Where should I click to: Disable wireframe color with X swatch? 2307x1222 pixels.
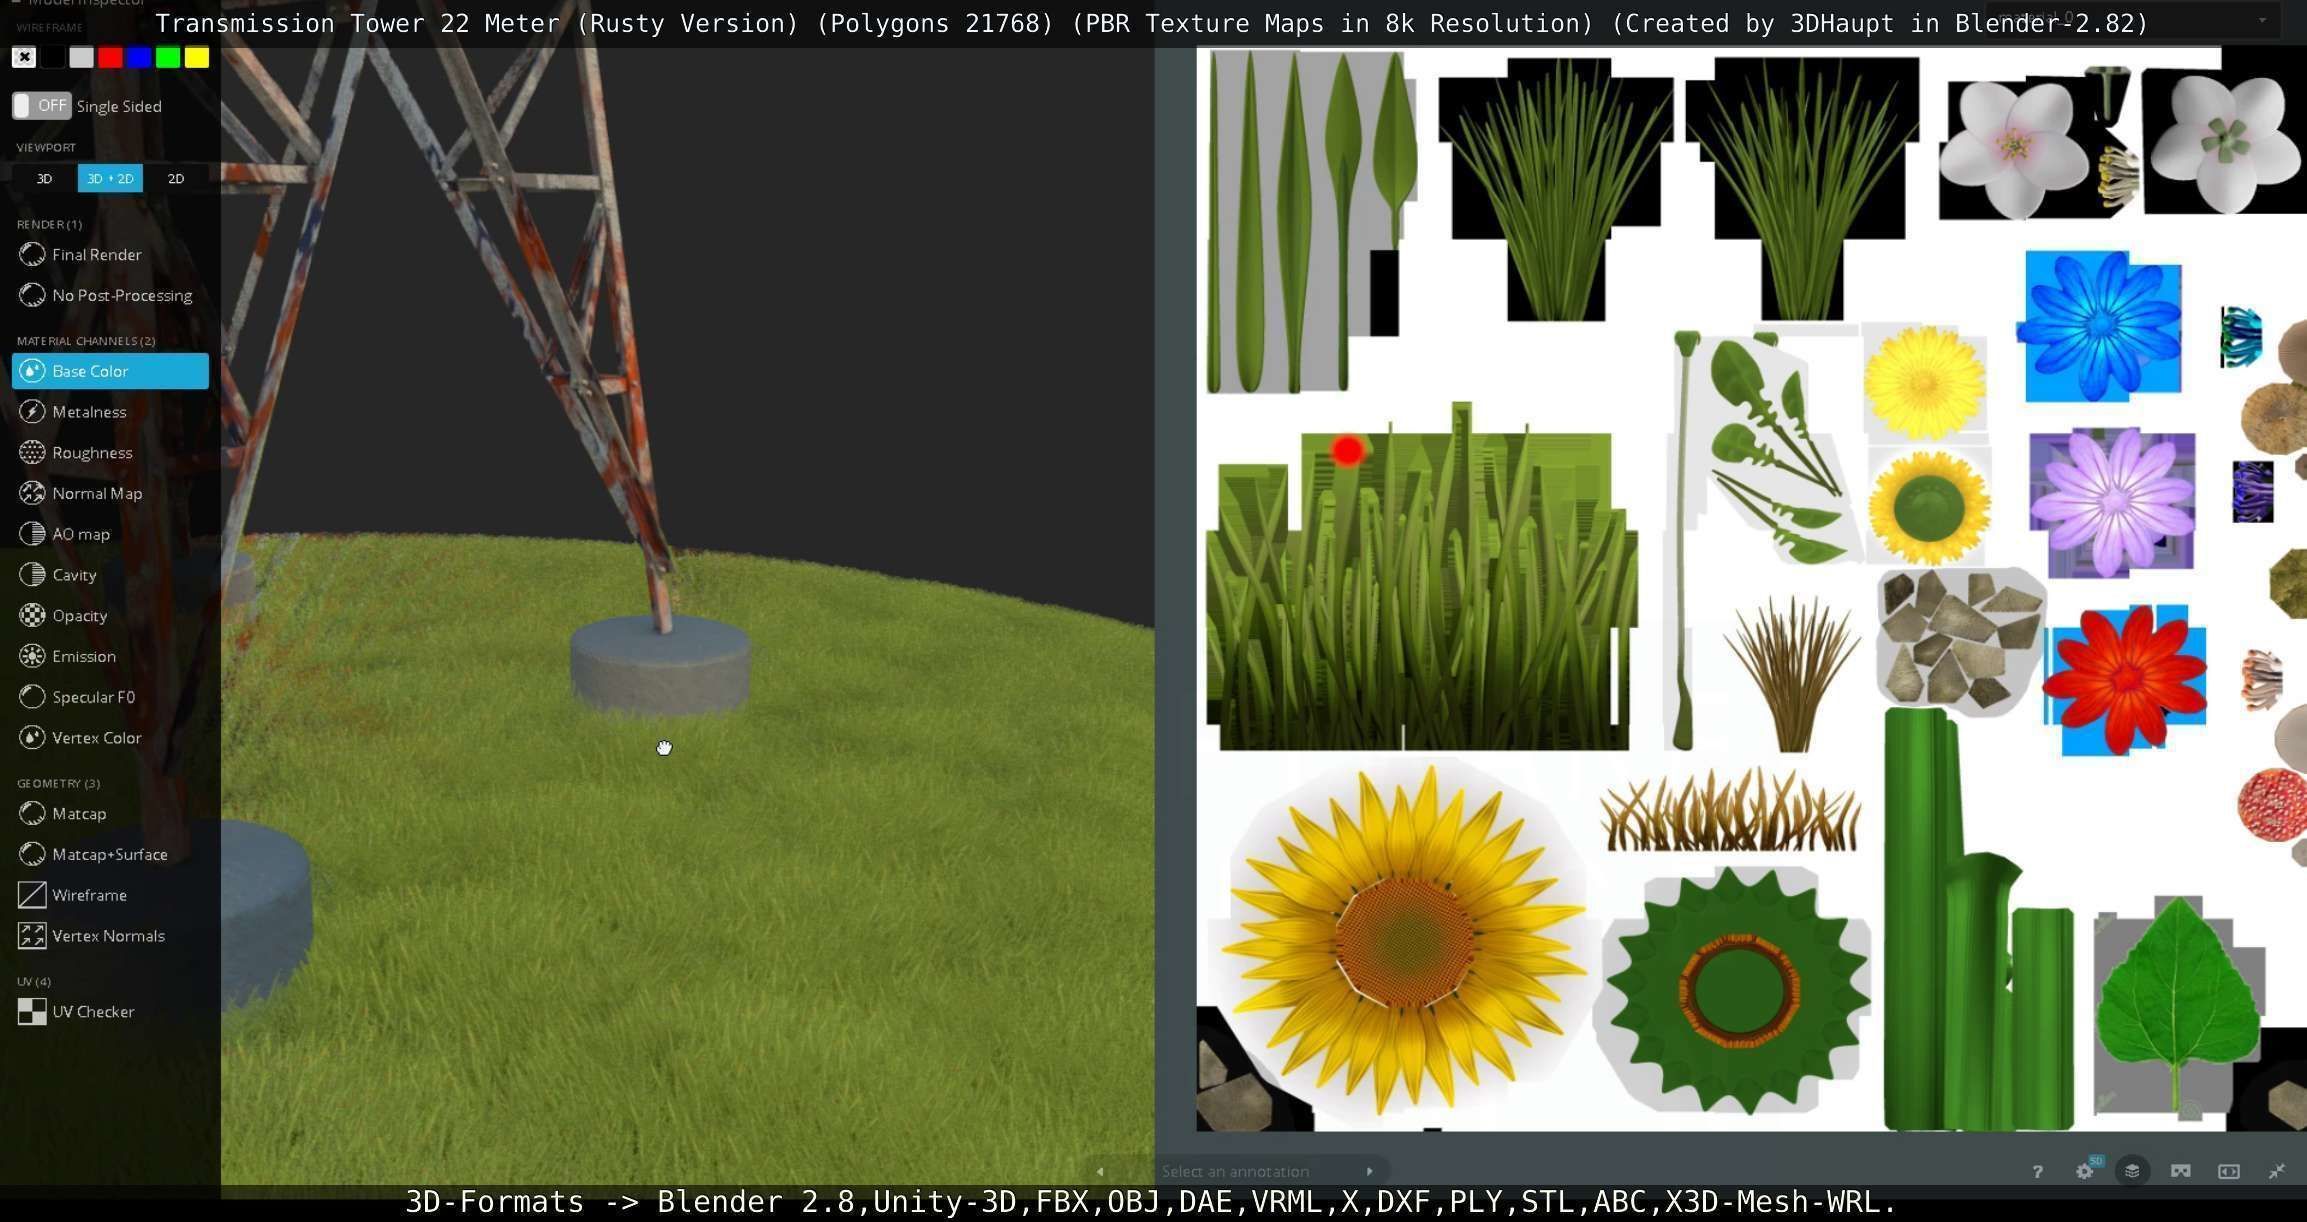pos(24,58)
